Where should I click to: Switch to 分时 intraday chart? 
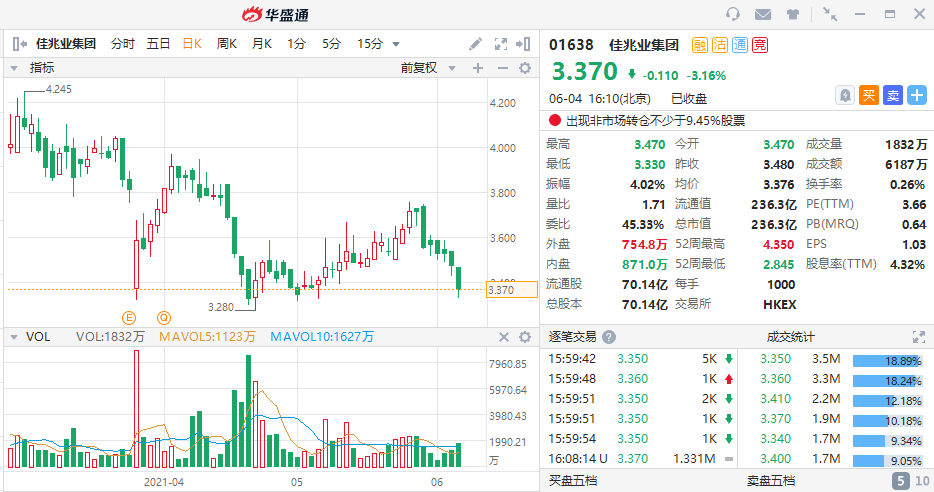[123, 43]
